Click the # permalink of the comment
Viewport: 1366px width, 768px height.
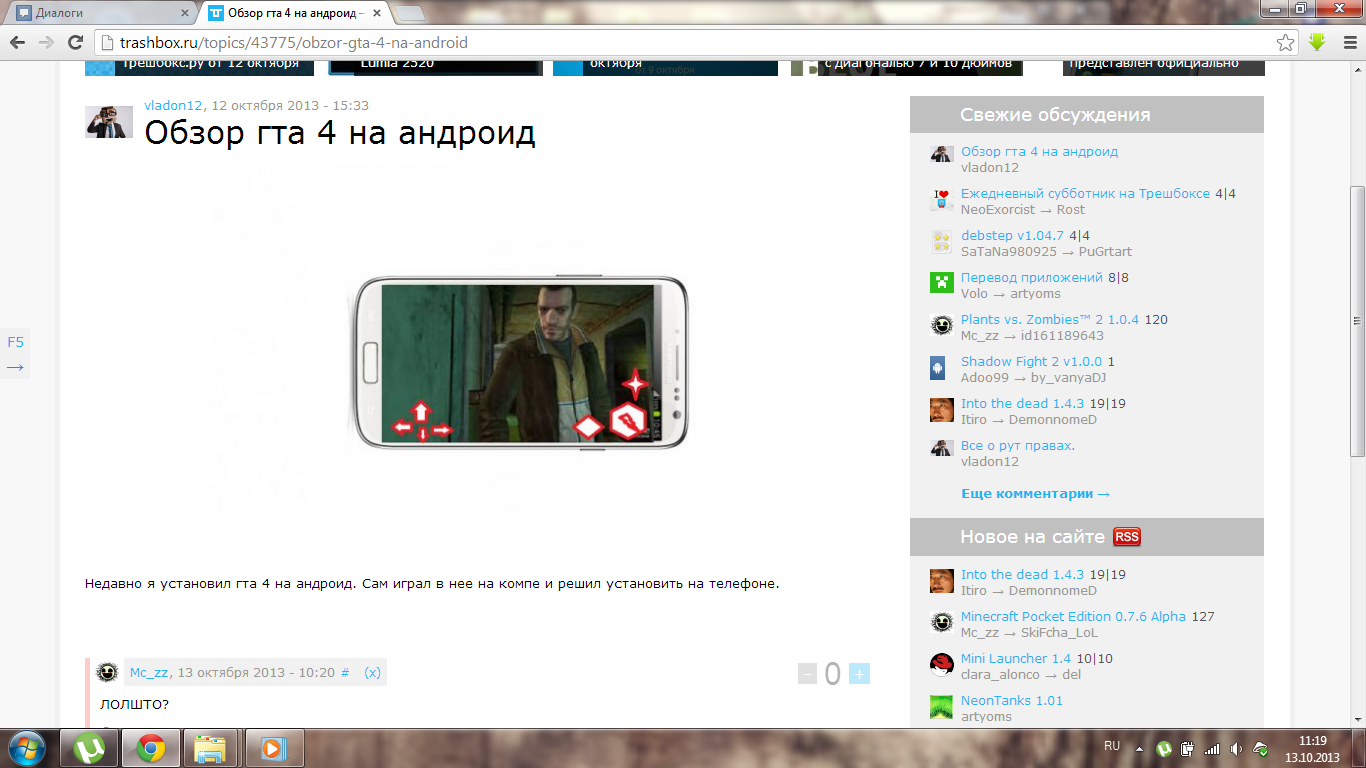[345, 673]
